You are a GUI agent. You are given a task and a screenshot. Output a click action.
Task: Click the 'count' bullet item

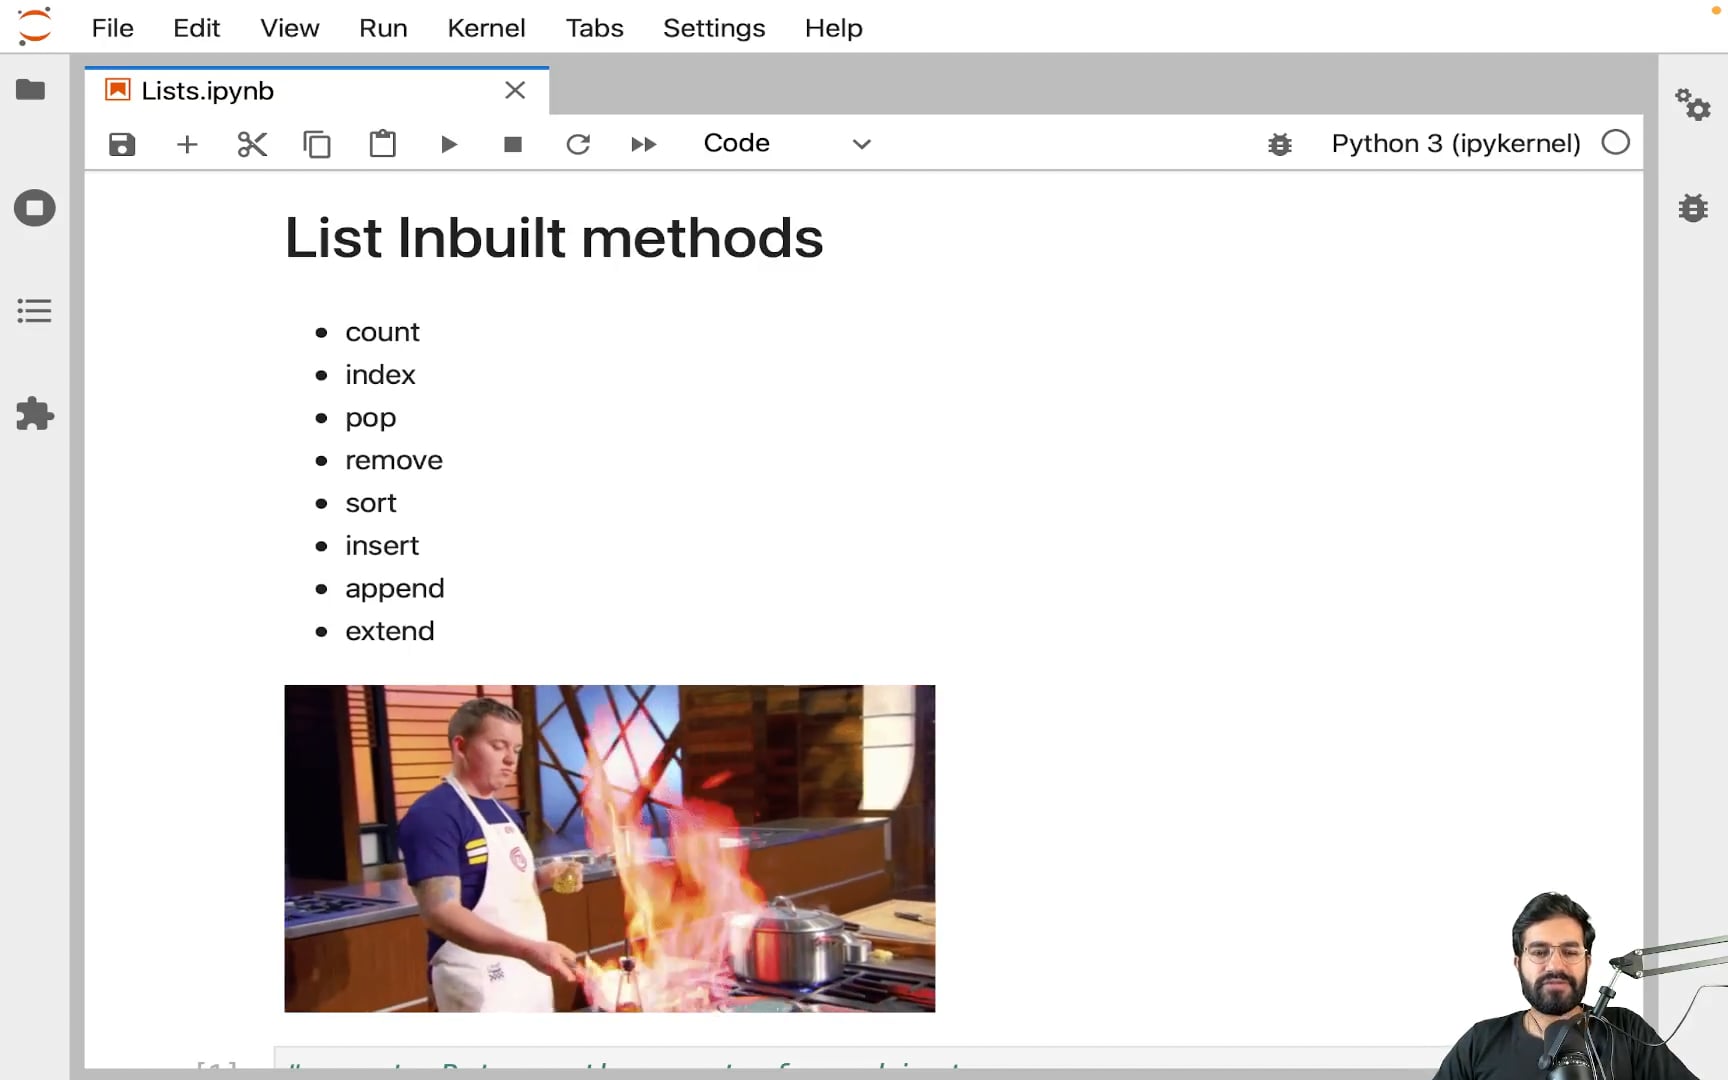click(x=382, y=332)
